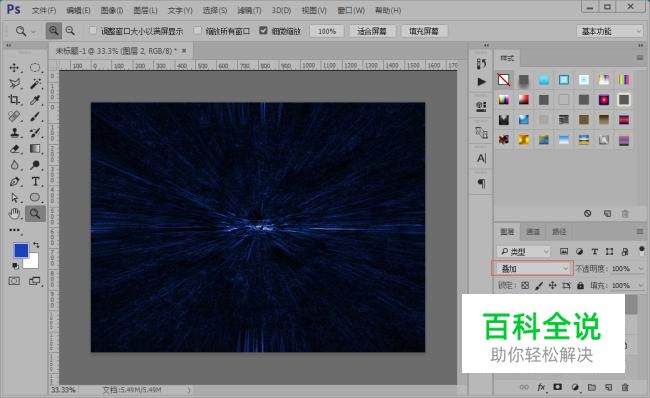Screen dimensions: 650x398
Task: Select the Eraser tool
Action: click(x=15, y=148)
